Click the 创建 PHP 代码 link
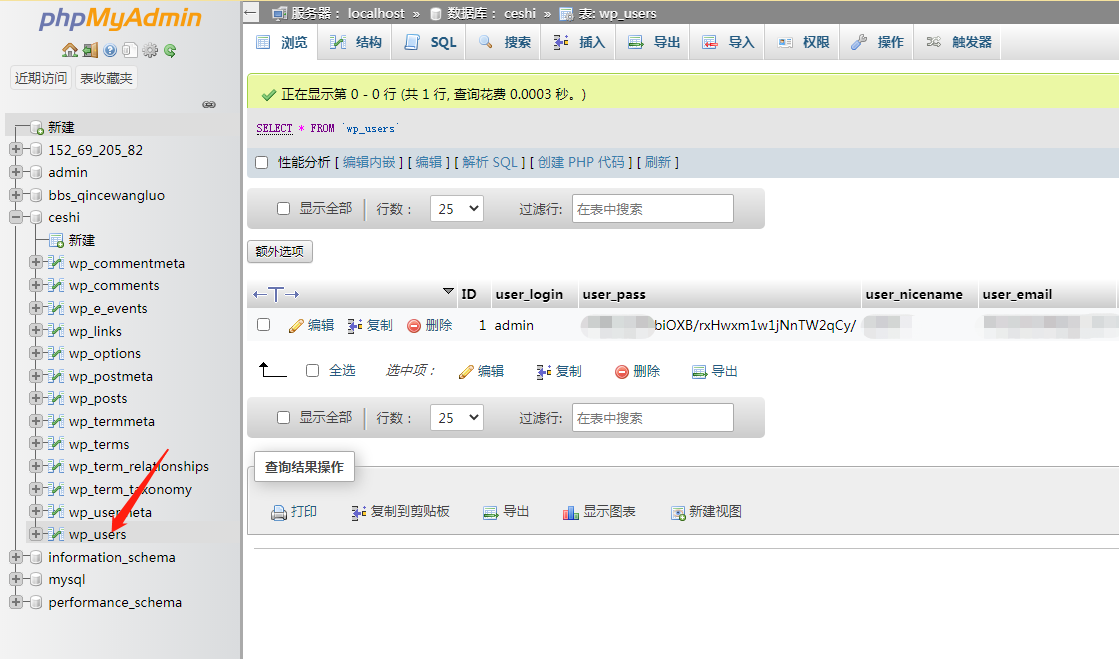The height and width of the screenshot is (659, 1119). pyautogui.click(x=581, y=163)
